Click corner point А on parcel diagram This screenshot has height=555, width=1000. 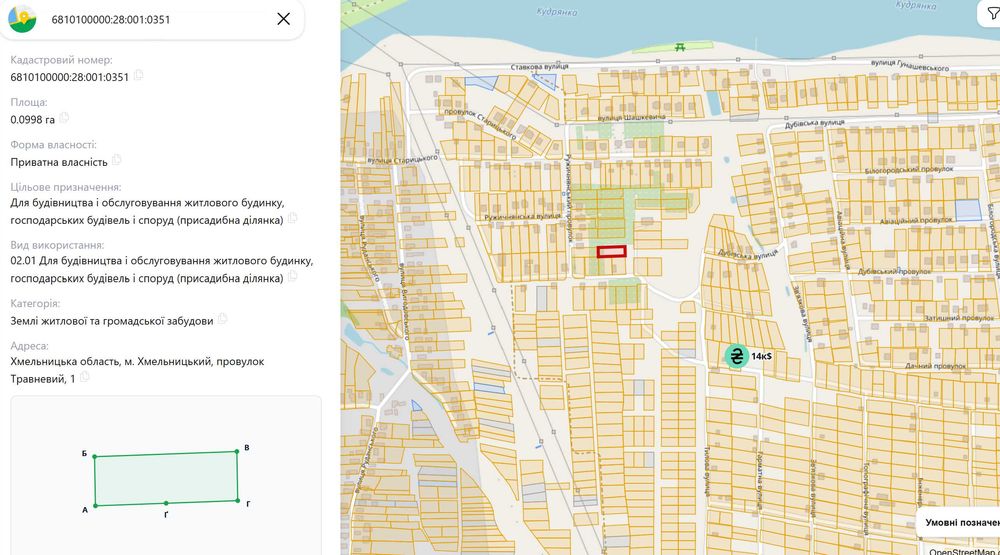coord(95,505)
